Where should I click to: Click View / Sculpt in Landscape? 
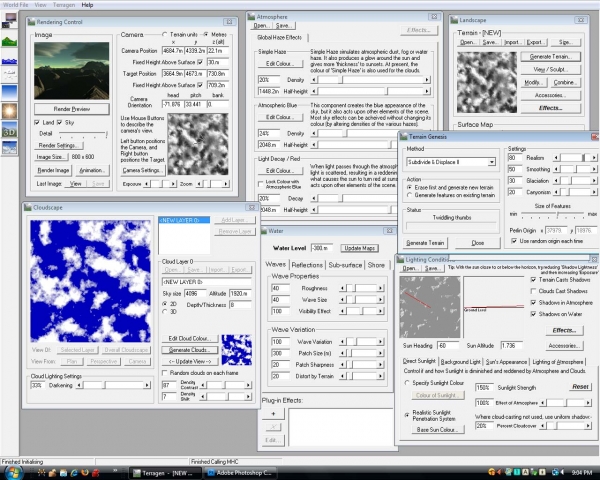click(x=550, y=69)
